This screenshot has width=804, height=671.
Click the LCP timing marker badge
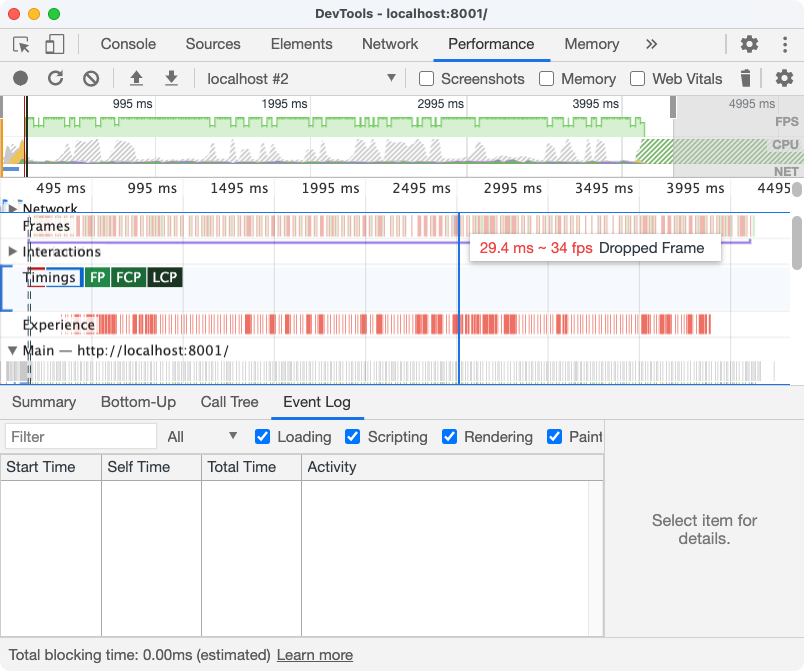coord(165,277)
